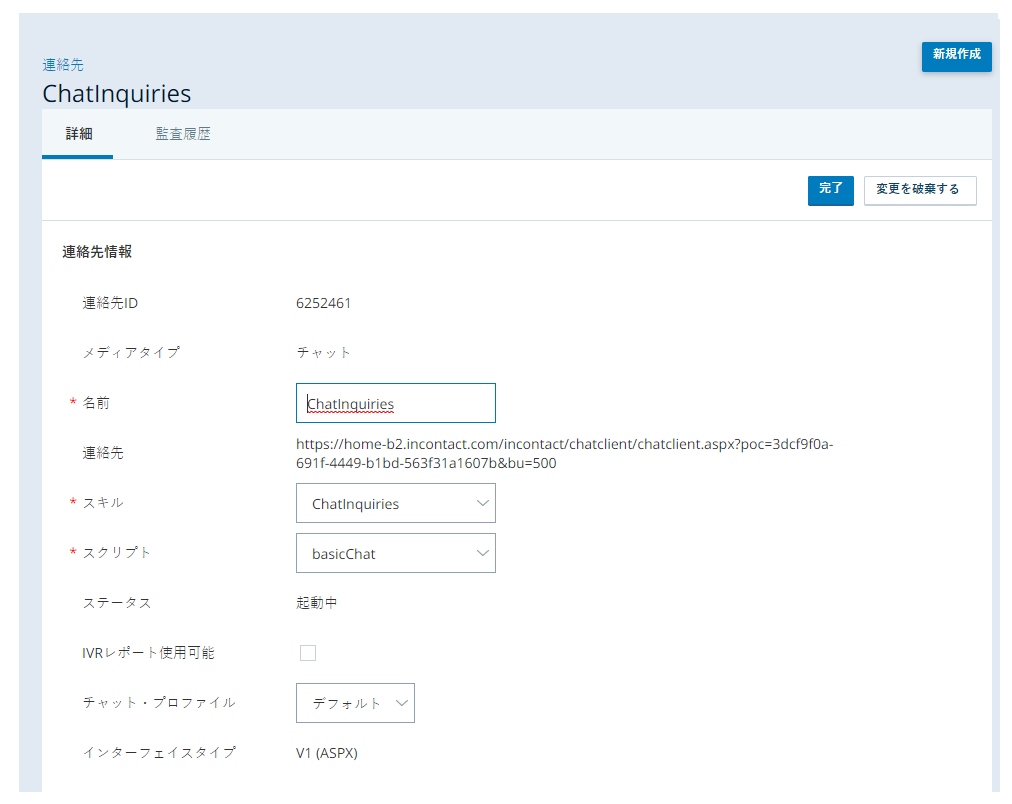Select the ステータス value 起動中
The image size is (1012, 804).
pos(316,603)
